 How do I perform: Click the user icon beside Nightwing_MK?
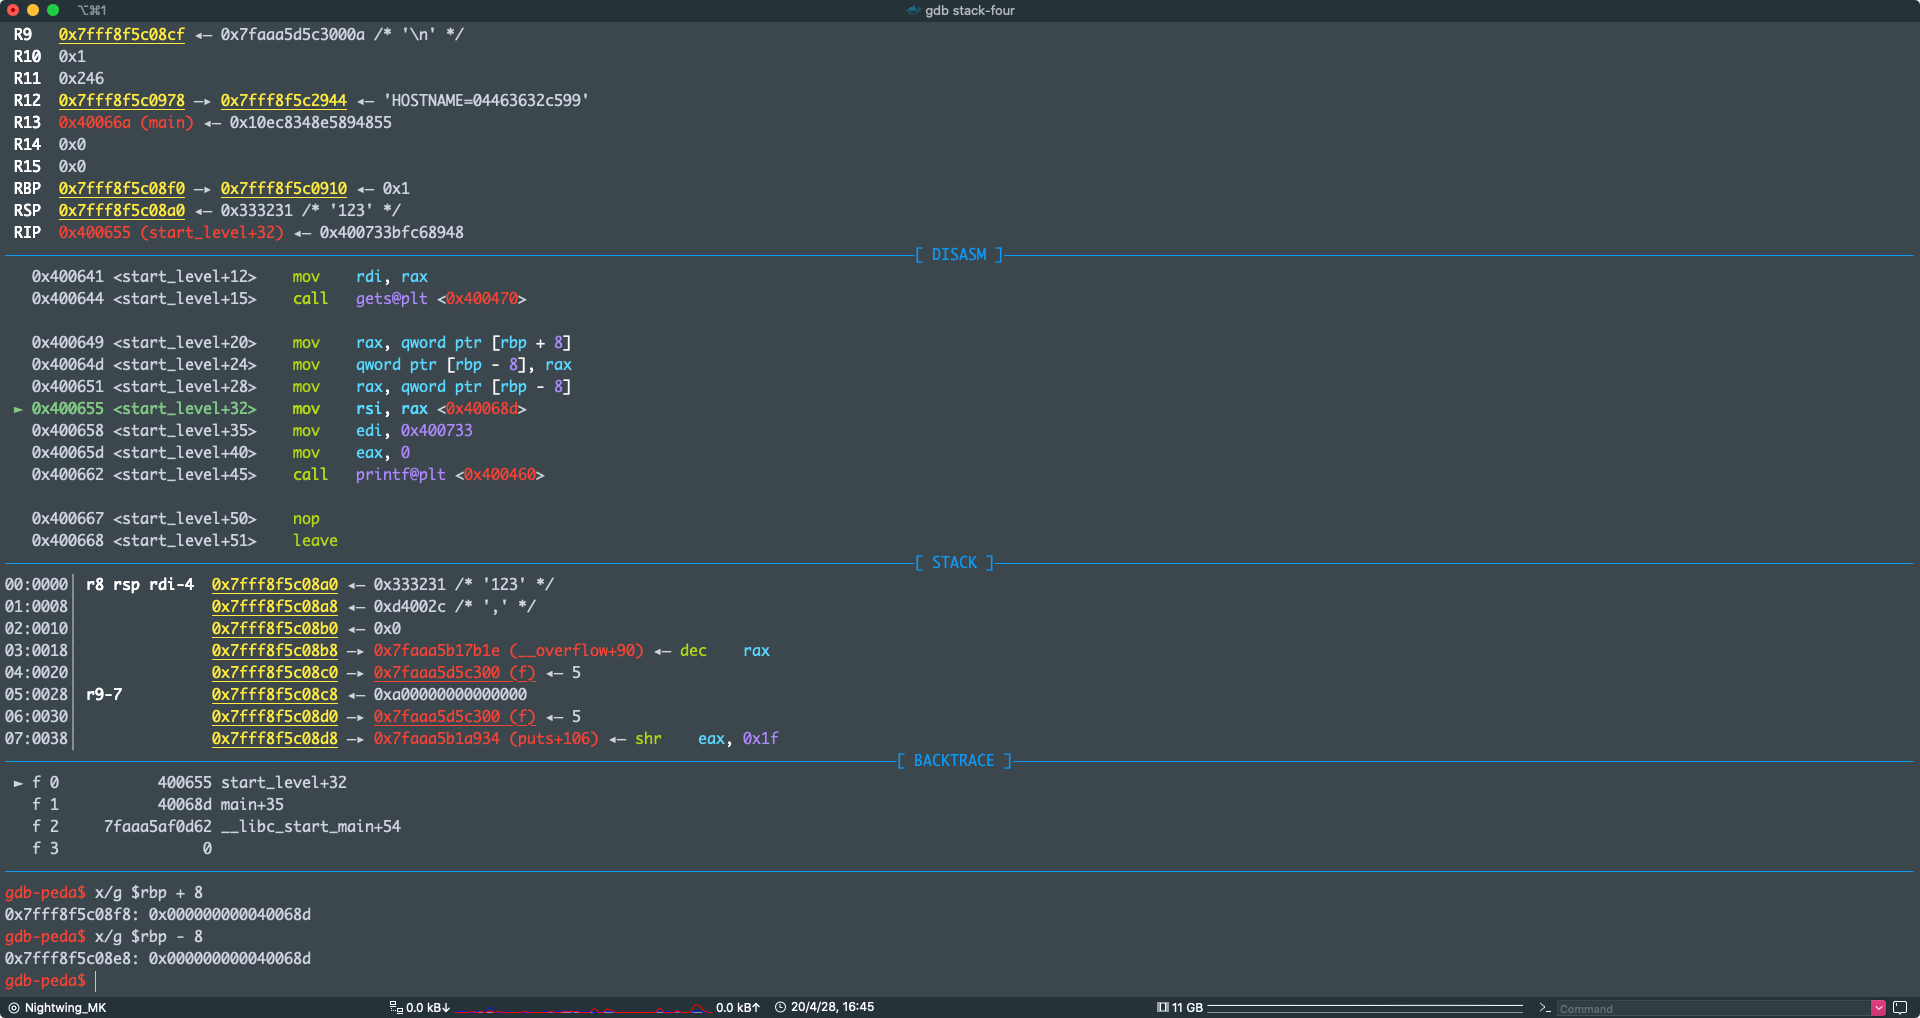tap(14, 1008)
